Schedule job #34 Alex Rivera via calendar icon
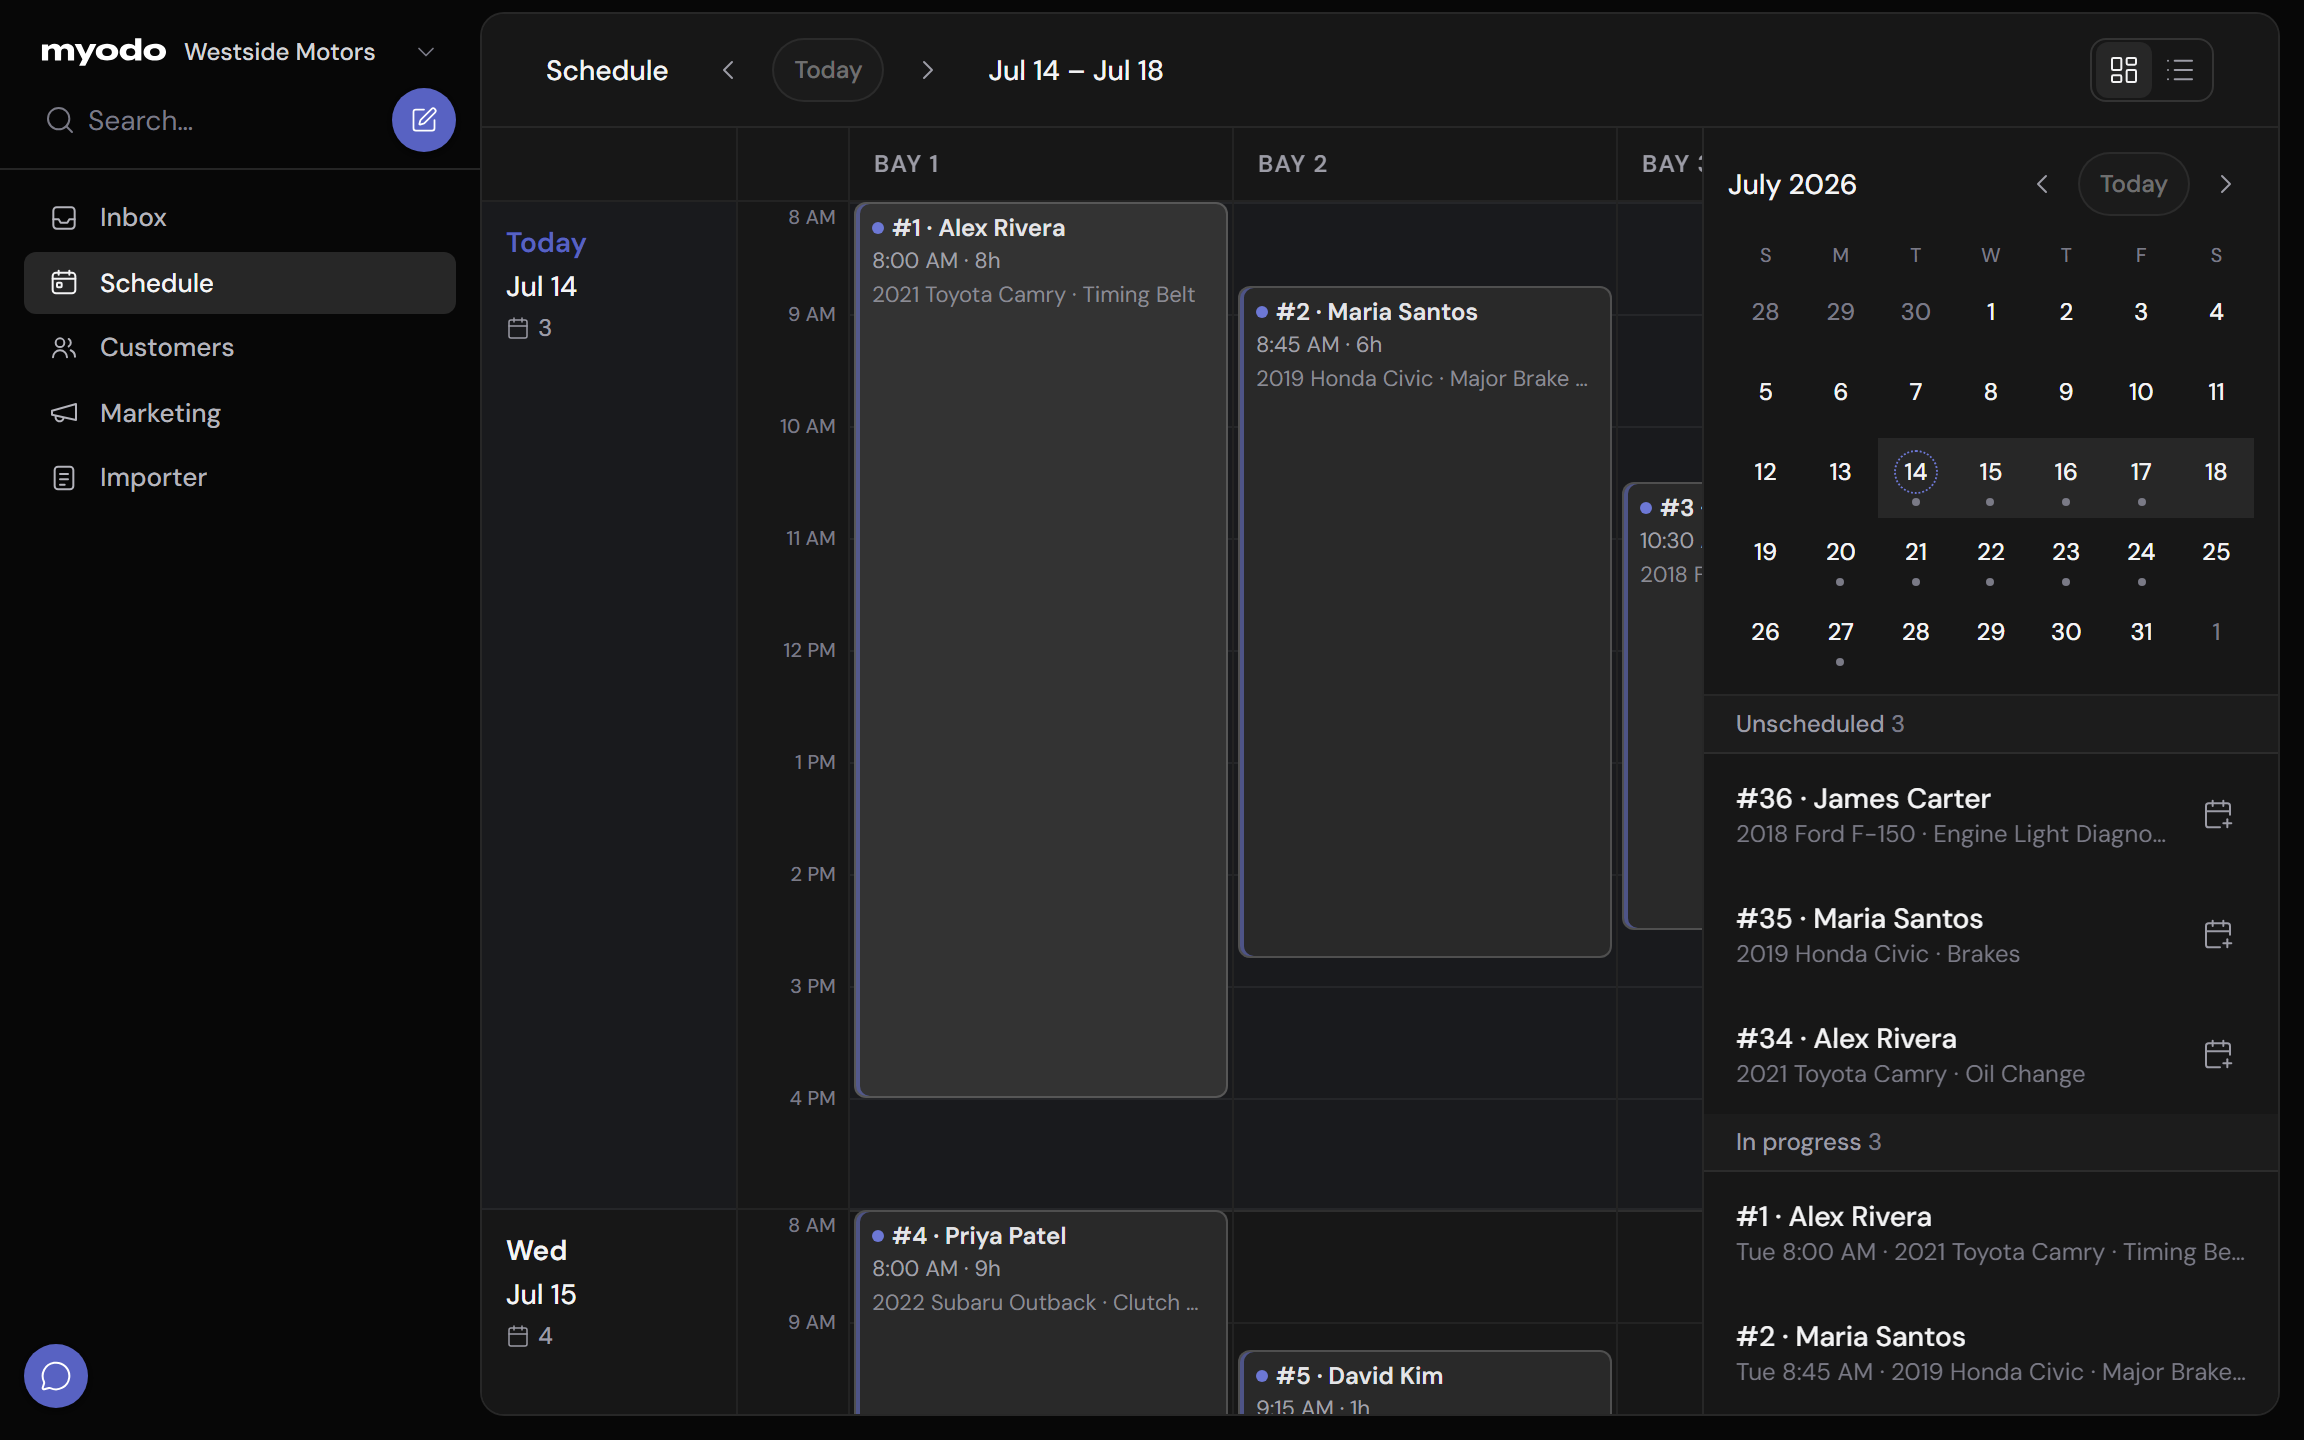Image resolution: width=2304 pixels, height=1440 pixels. click(2217, 1054)
